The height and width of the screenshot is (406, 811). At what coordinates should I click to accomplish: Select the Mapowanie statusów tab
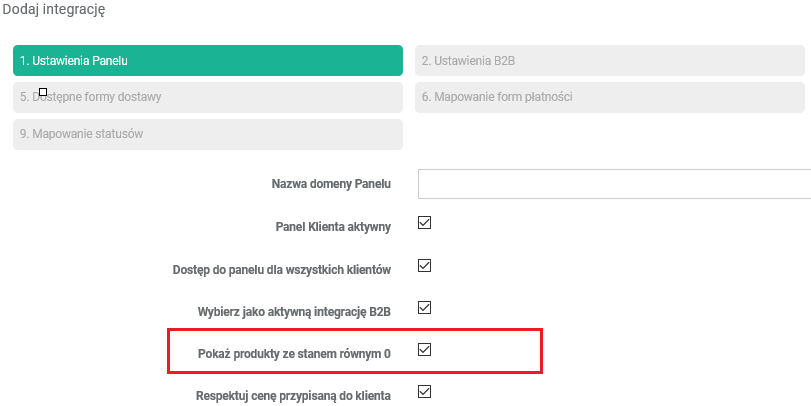[x=208, y=134]
